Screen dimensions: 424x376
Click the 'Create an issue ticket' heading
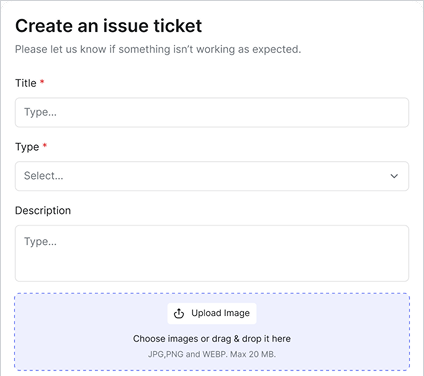pyautogui.click(x=108, y=26)
